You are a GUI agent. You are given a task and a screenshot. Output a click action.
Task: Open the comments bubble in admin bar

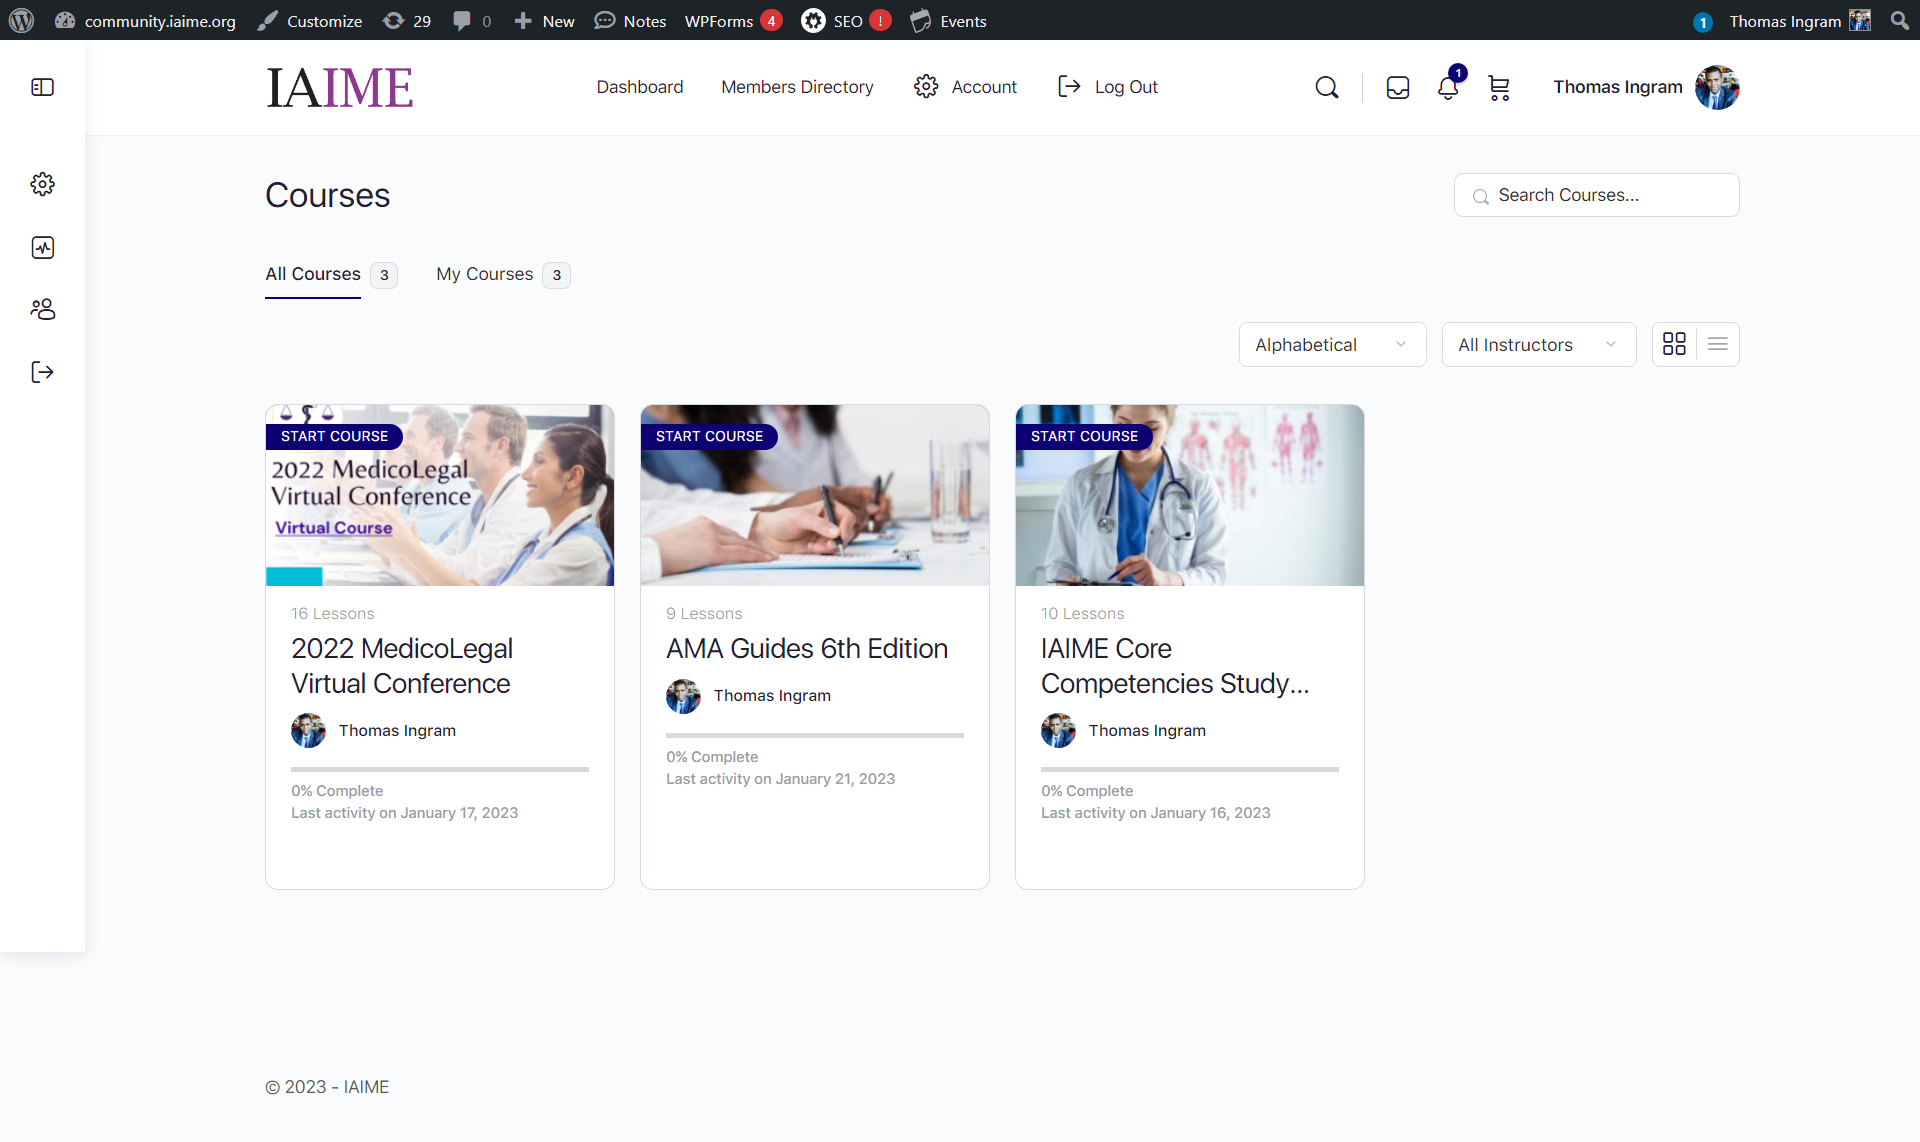point(472,21)
